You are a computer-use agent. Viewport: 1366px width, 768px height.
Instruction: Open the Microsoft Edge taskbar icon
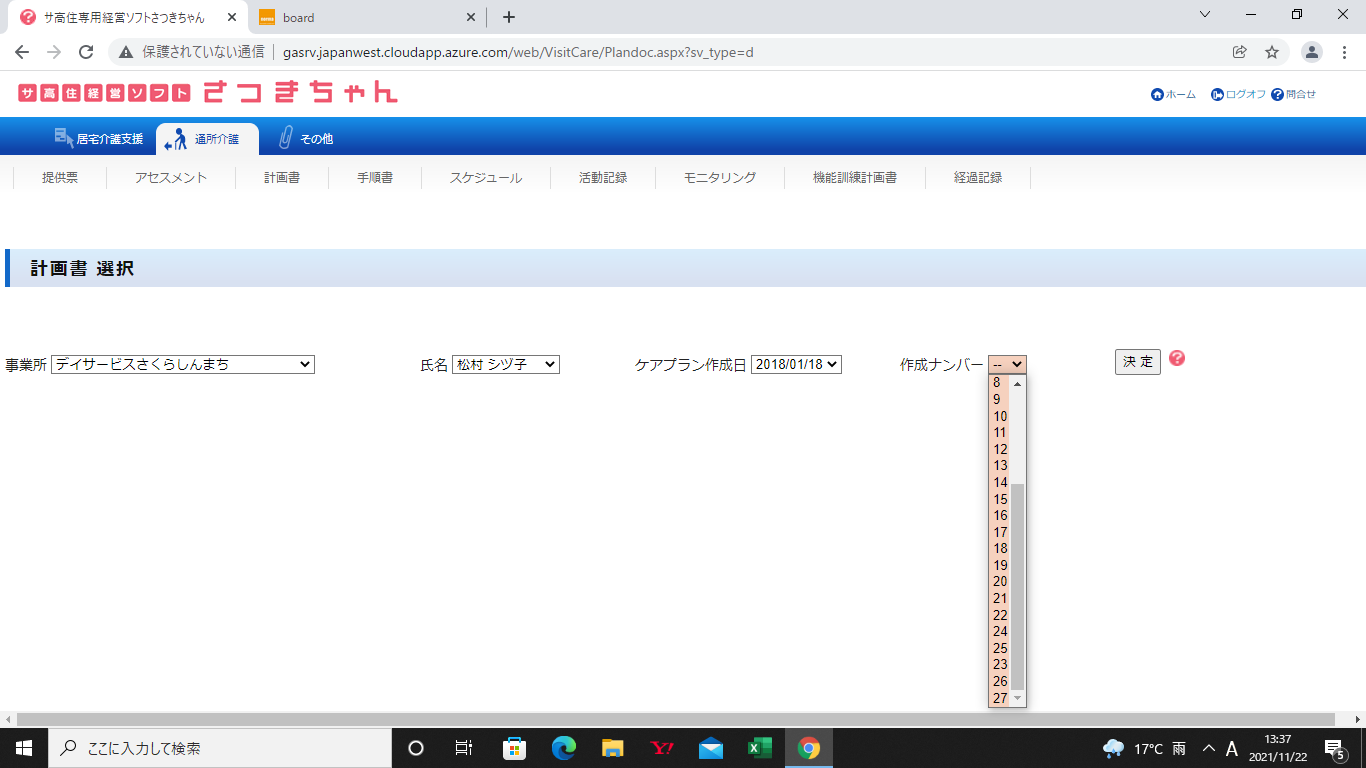point(564,748)
